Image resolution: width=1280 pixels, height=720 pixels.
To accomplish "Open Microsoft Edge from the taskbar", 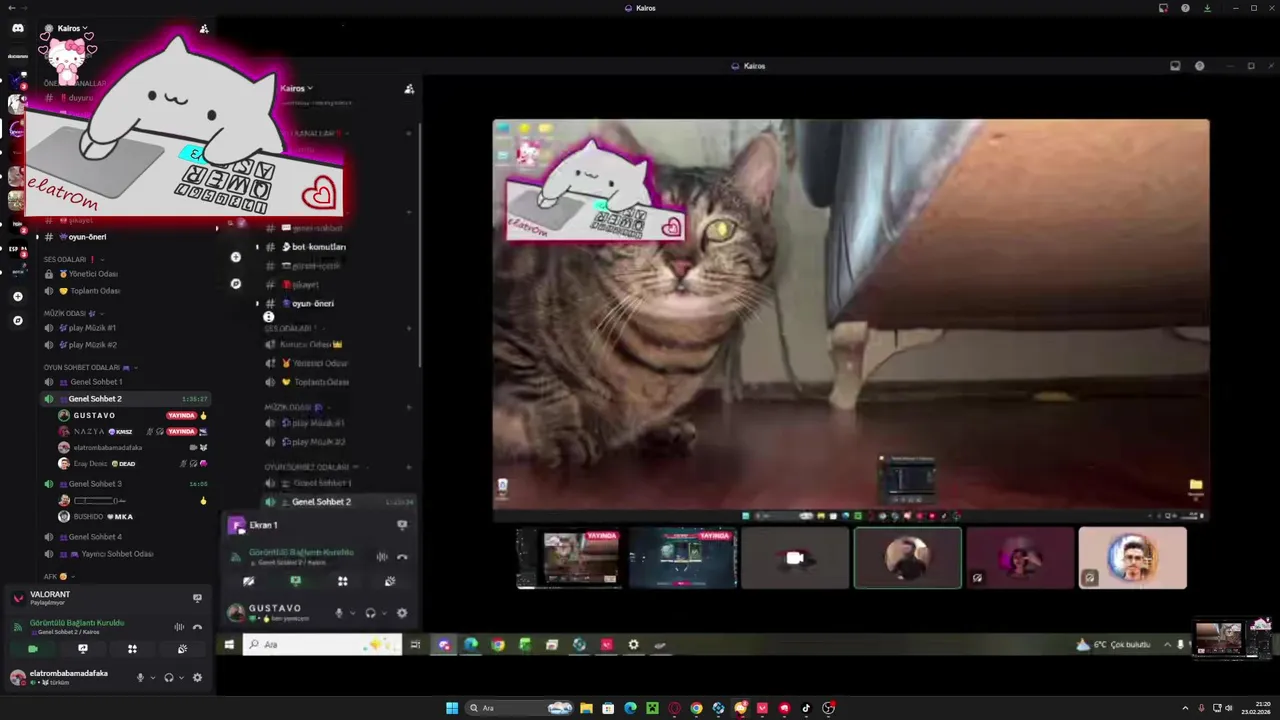I will [x=630, y=708].
